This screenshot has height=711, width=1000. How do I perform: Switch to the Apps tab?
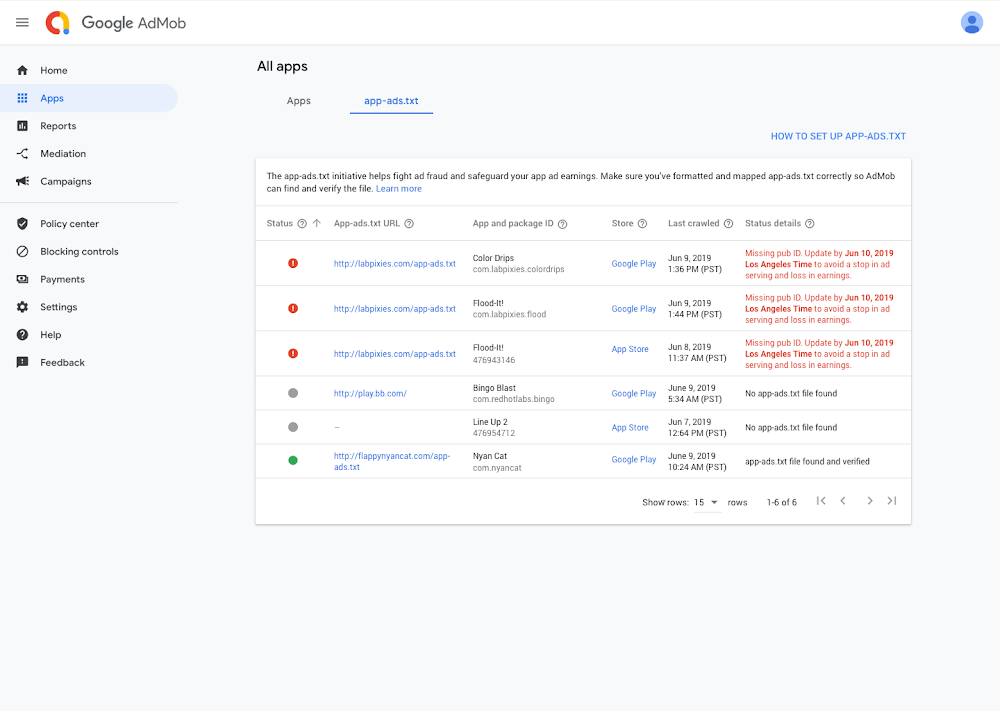[x=298, y=101]
